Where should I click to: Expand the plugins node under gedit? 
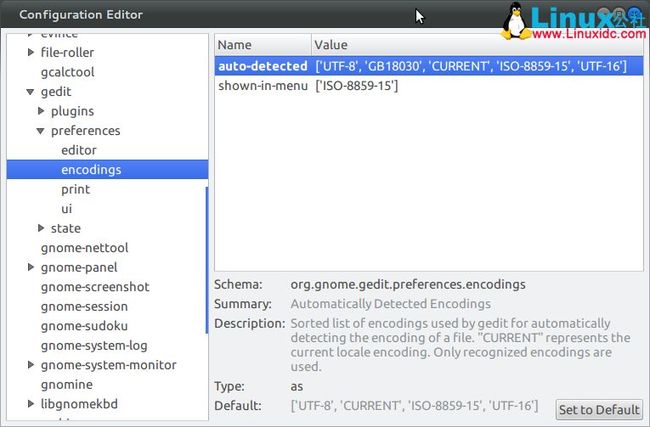tap(41, 111)
